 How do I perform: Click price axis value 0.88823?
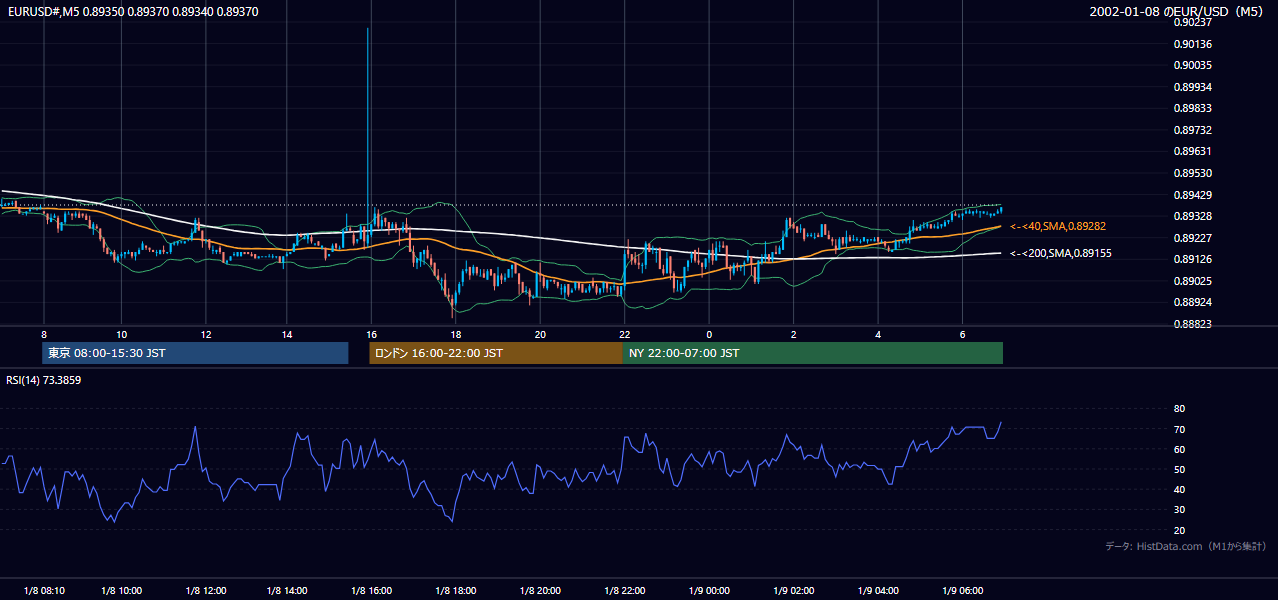1195,324
